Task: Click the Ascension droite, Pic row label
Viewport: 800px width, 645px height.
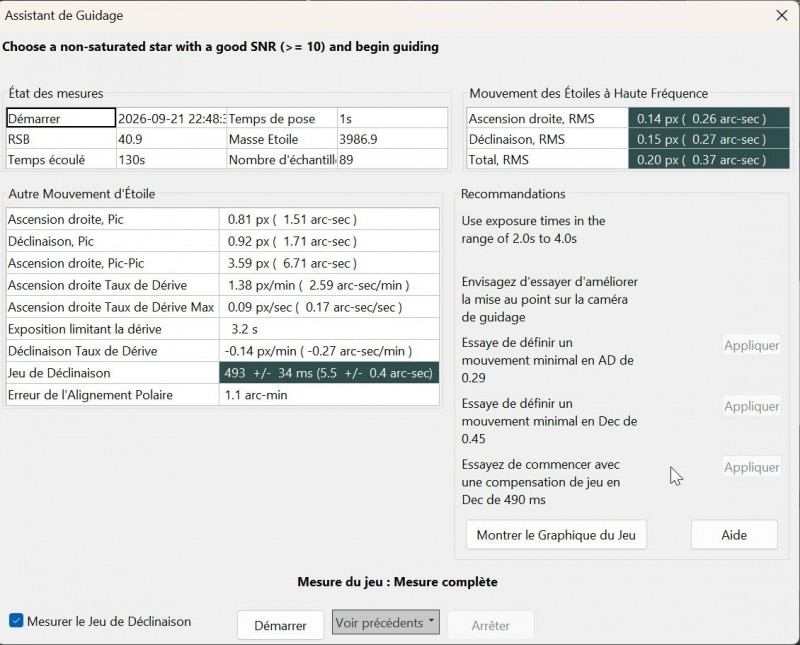Action: click(113, 219)
